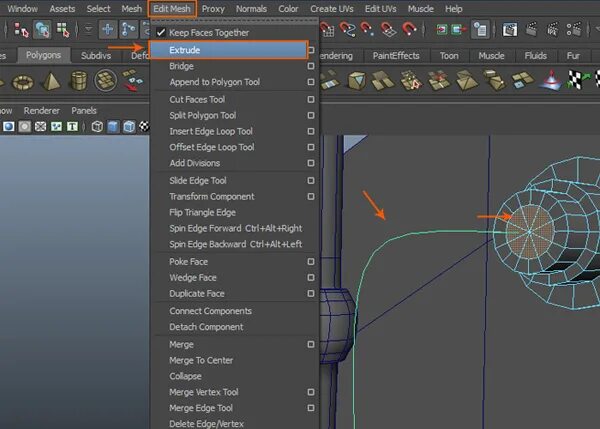Open the Wedge Face option box
600x429 pixels.
click(x=311, y=278)
